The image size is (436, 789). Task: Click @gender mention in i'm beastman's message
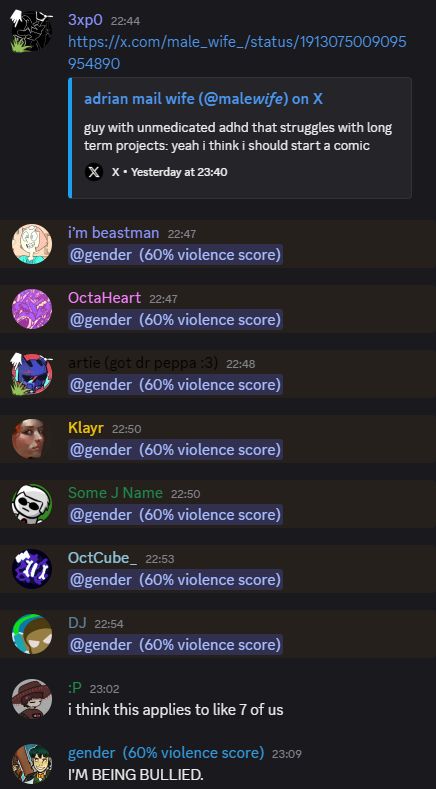click(175, 255)
